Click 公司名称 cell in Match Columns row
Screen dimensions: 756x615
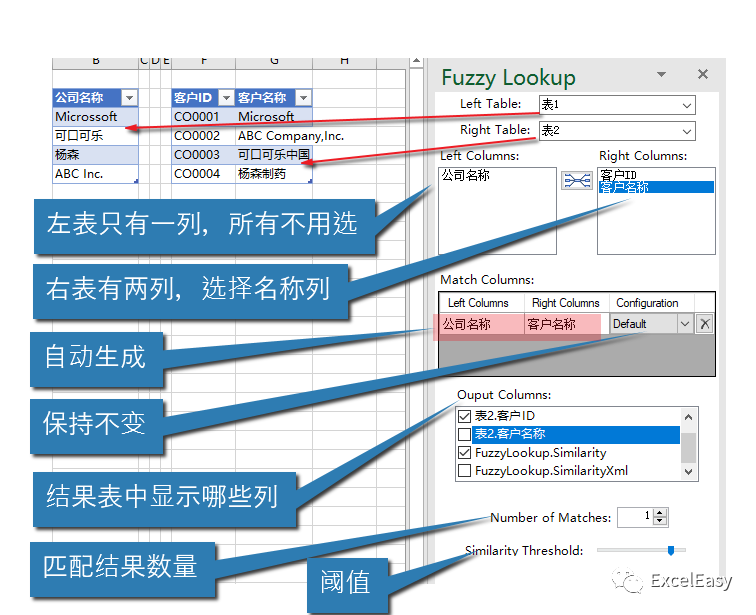(481, 324)
